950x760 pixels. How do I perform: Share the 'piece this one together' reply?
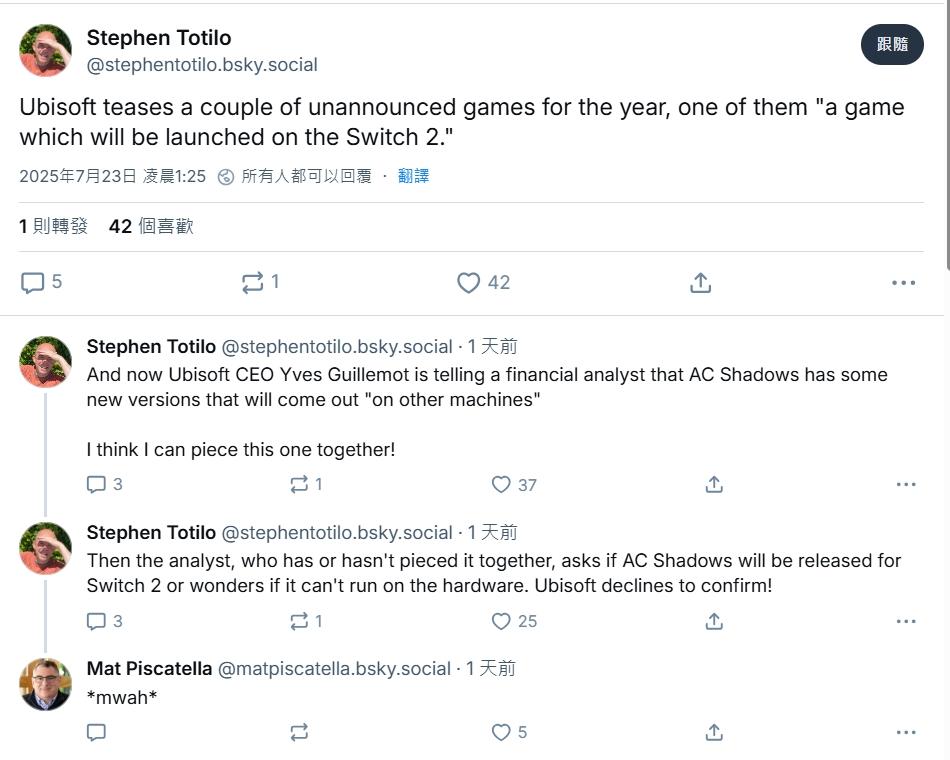[714, 484]
